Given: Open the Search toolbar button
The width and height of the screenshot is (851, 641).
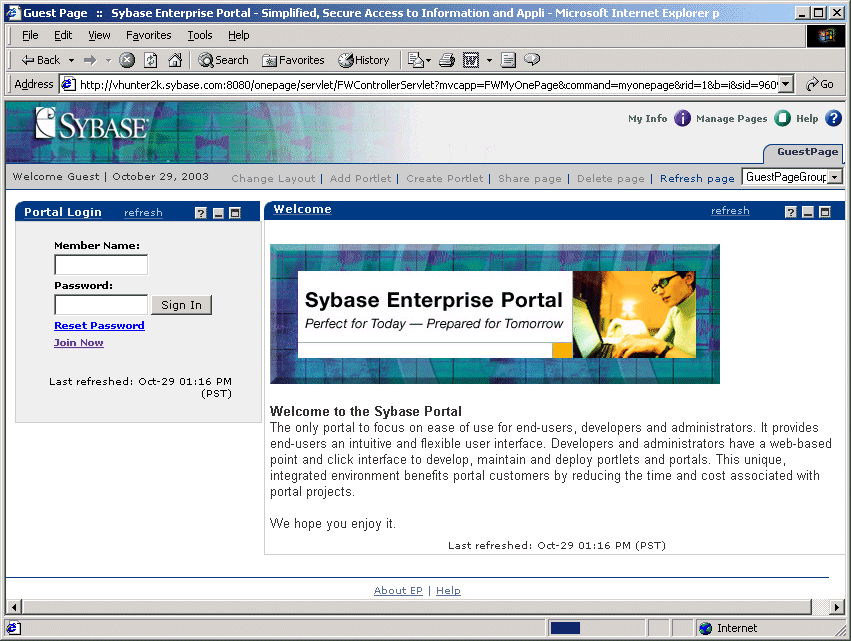Looking at the screenshot, I should 223,60.
